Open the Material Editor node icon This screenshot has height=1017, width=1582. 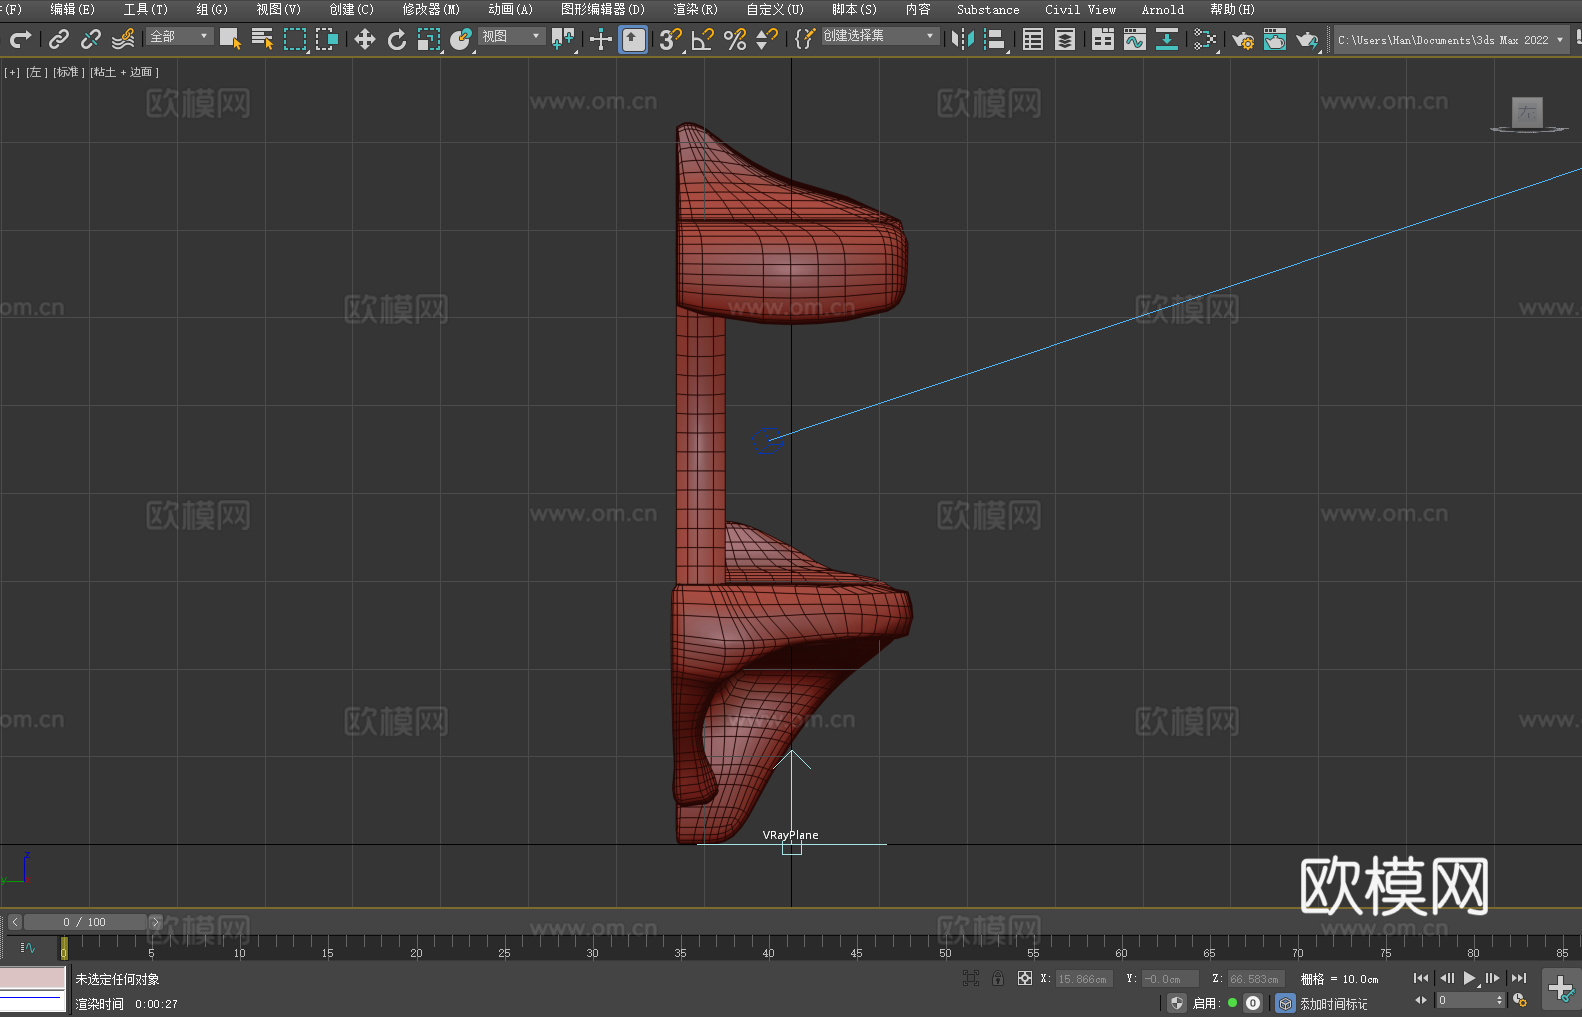[1205, 39]
